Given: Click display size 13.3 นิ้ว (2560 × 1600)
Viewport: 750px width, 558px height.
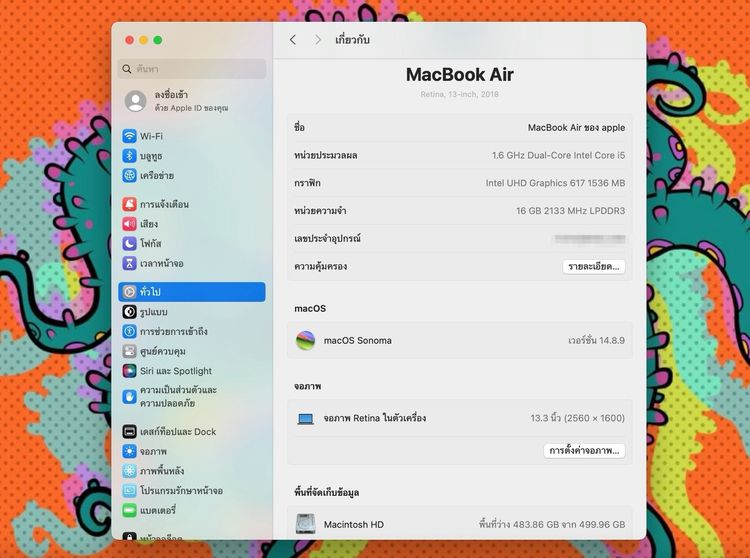Looking at the screenshot, I should 577,418.
